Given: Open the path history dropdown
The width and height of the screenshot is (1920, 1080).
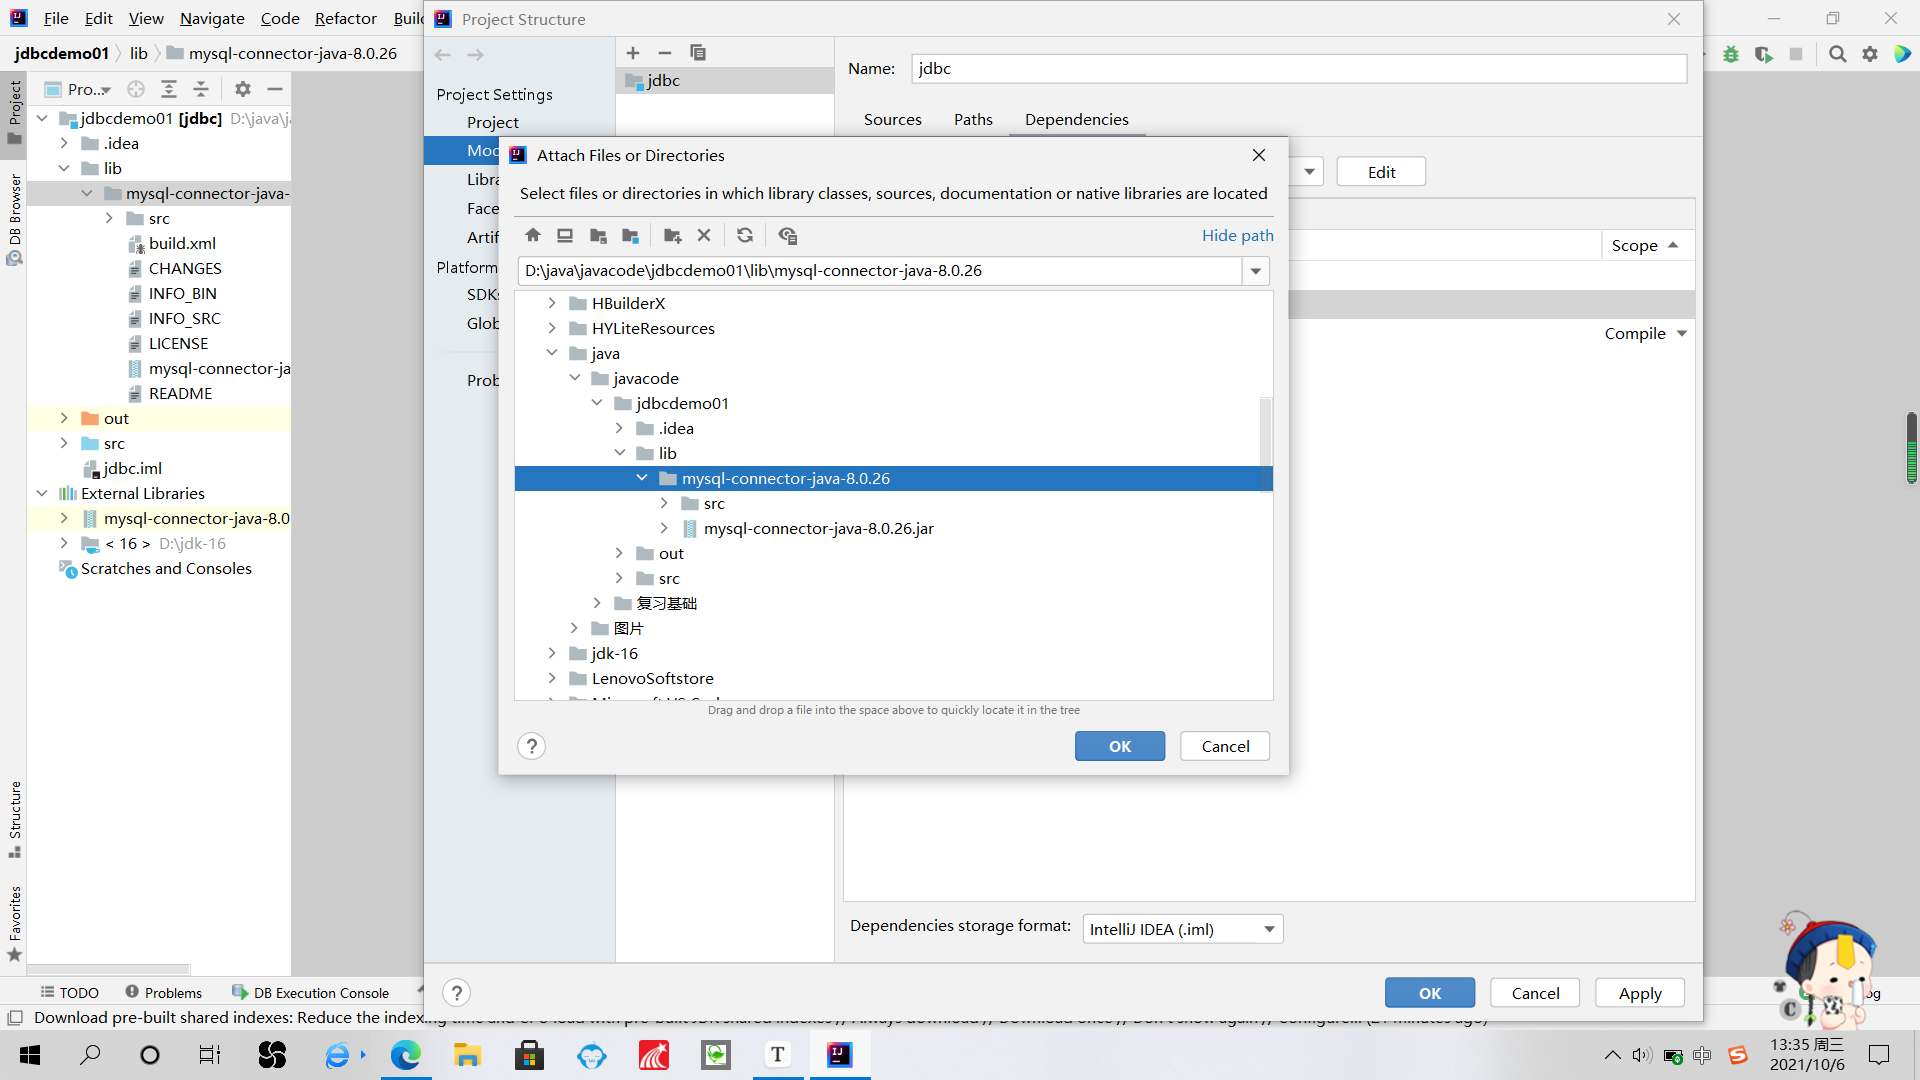Looking at the screenshot, I should point(1256,271).
